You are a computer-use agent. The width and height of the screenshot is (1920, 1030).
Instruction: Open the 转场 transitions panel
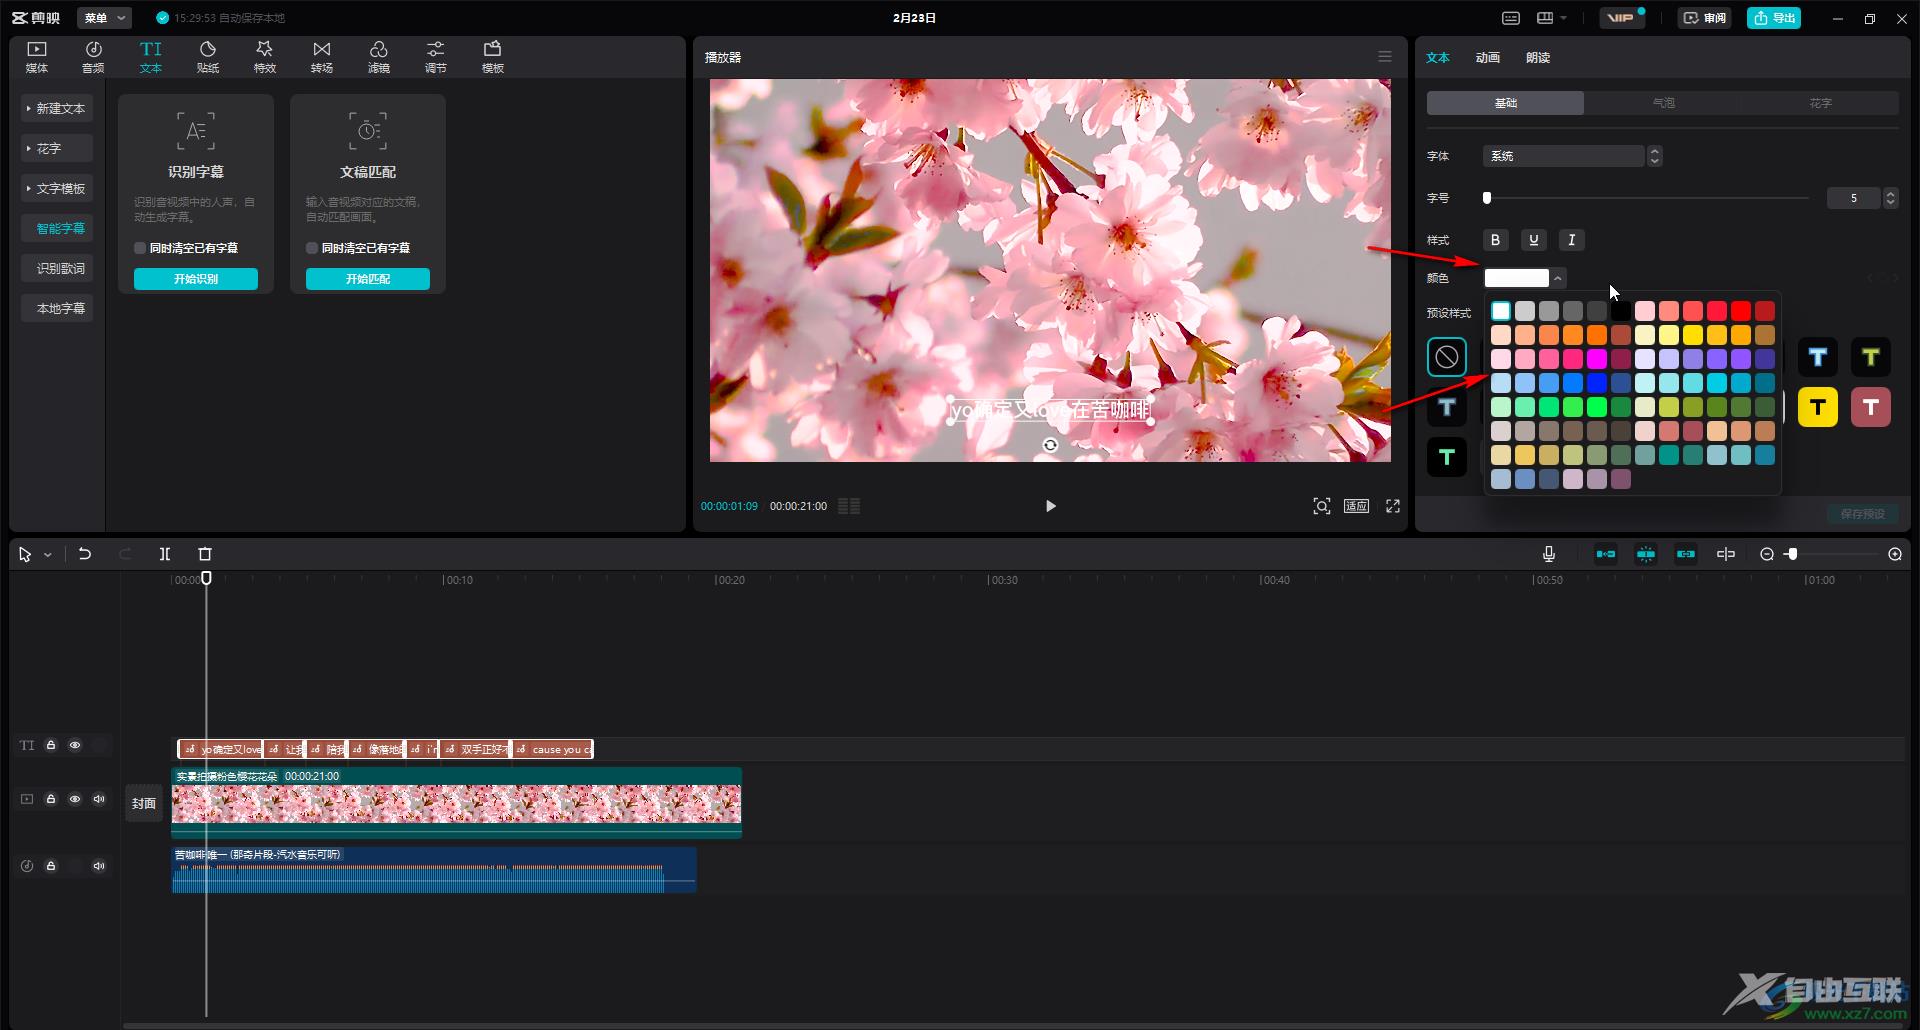pos(322,57)
